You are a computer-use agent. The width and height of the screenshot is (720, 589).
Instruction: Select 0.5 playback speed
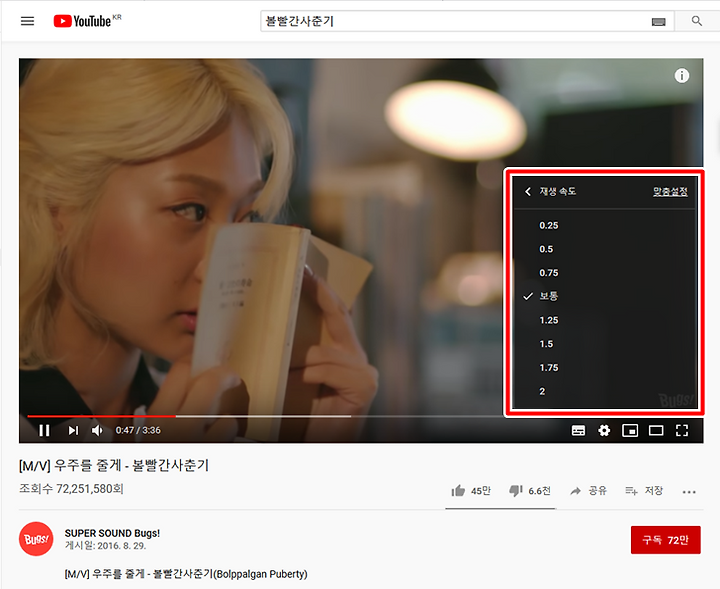click(x=605, y=249)
